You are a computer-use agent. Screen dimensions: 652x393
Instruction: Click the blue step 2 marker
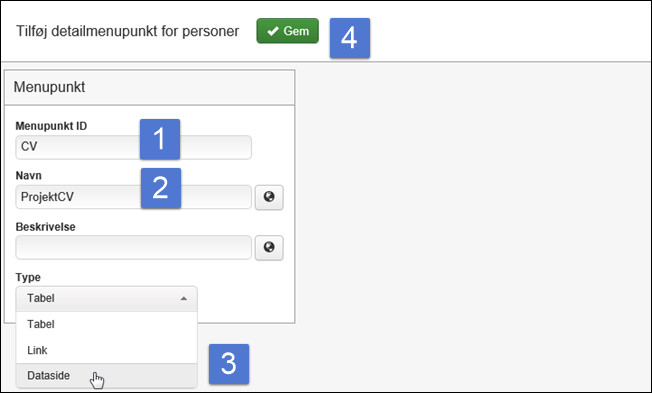(x=161, y=188)
